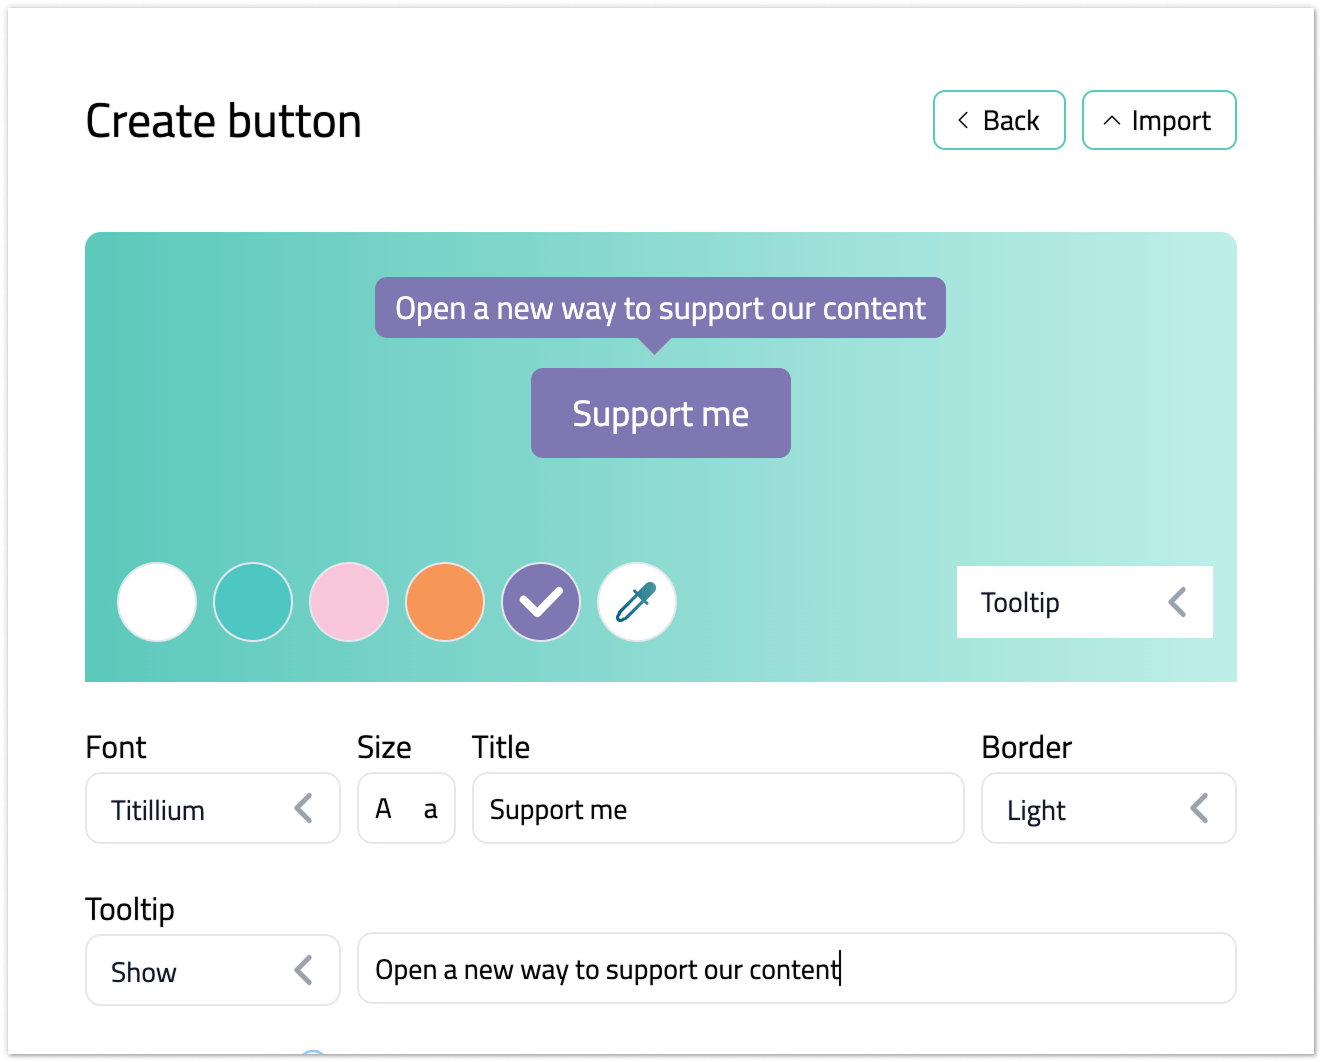The width and height of the screenshot is (1322, 1062).
Task: Select the teal color swatch
Action: pos(253,602)
